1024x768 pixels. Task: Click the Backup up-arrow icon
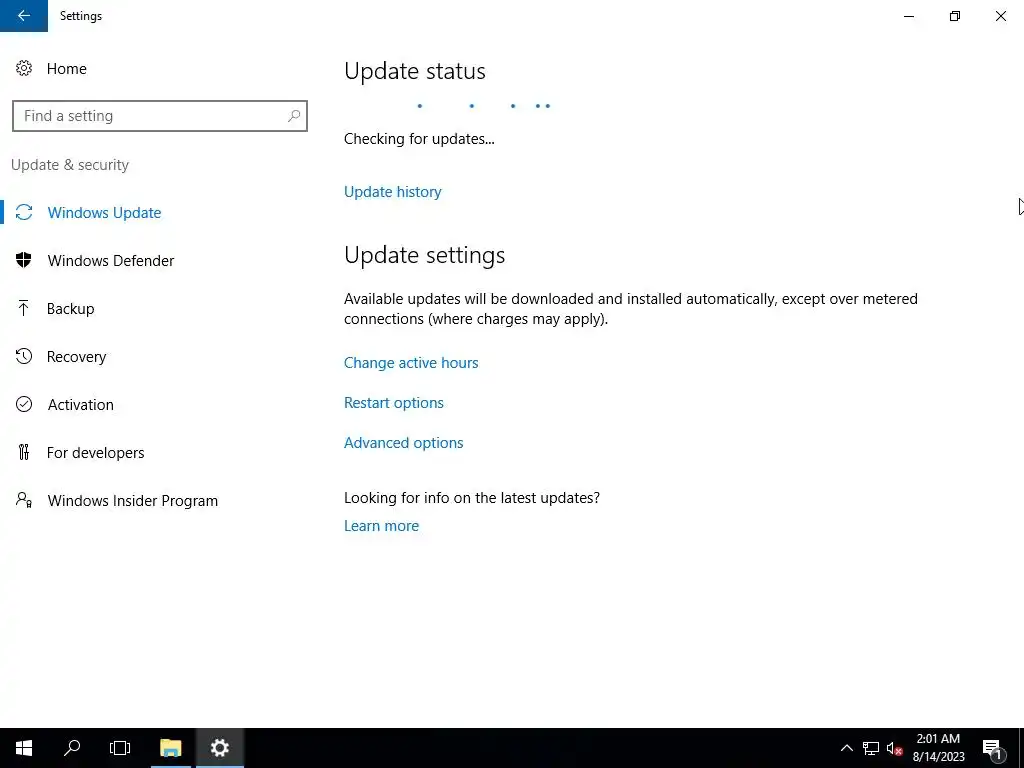coord(24,308)
